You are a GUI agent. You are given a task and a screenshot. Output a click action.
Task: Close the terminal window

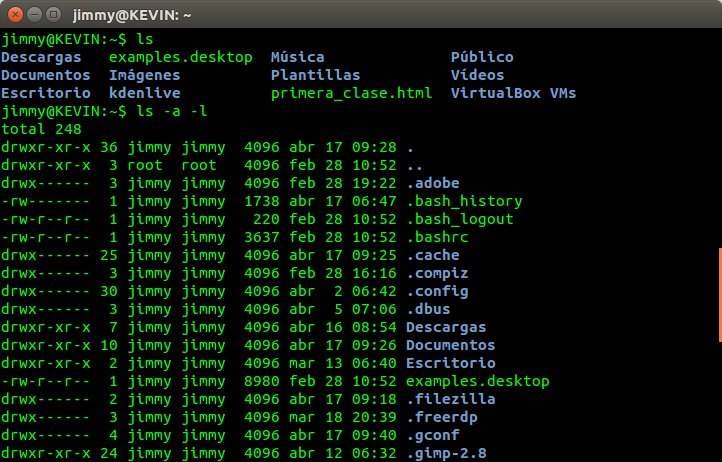click(15, 15)
